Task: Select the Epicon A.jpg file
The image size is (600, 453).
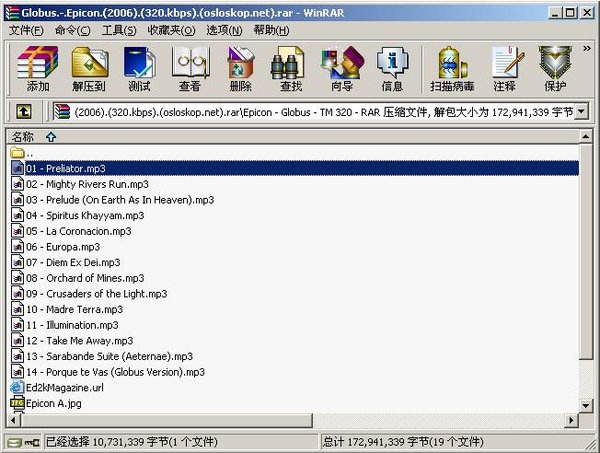Action: (54, 402)
